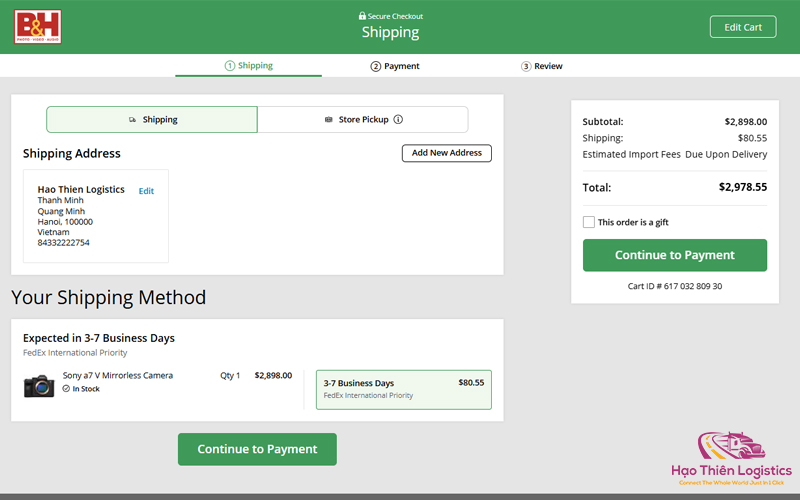Click the Secure Checkout lock icon
800x500 pixels.
(x=362, y=16)
